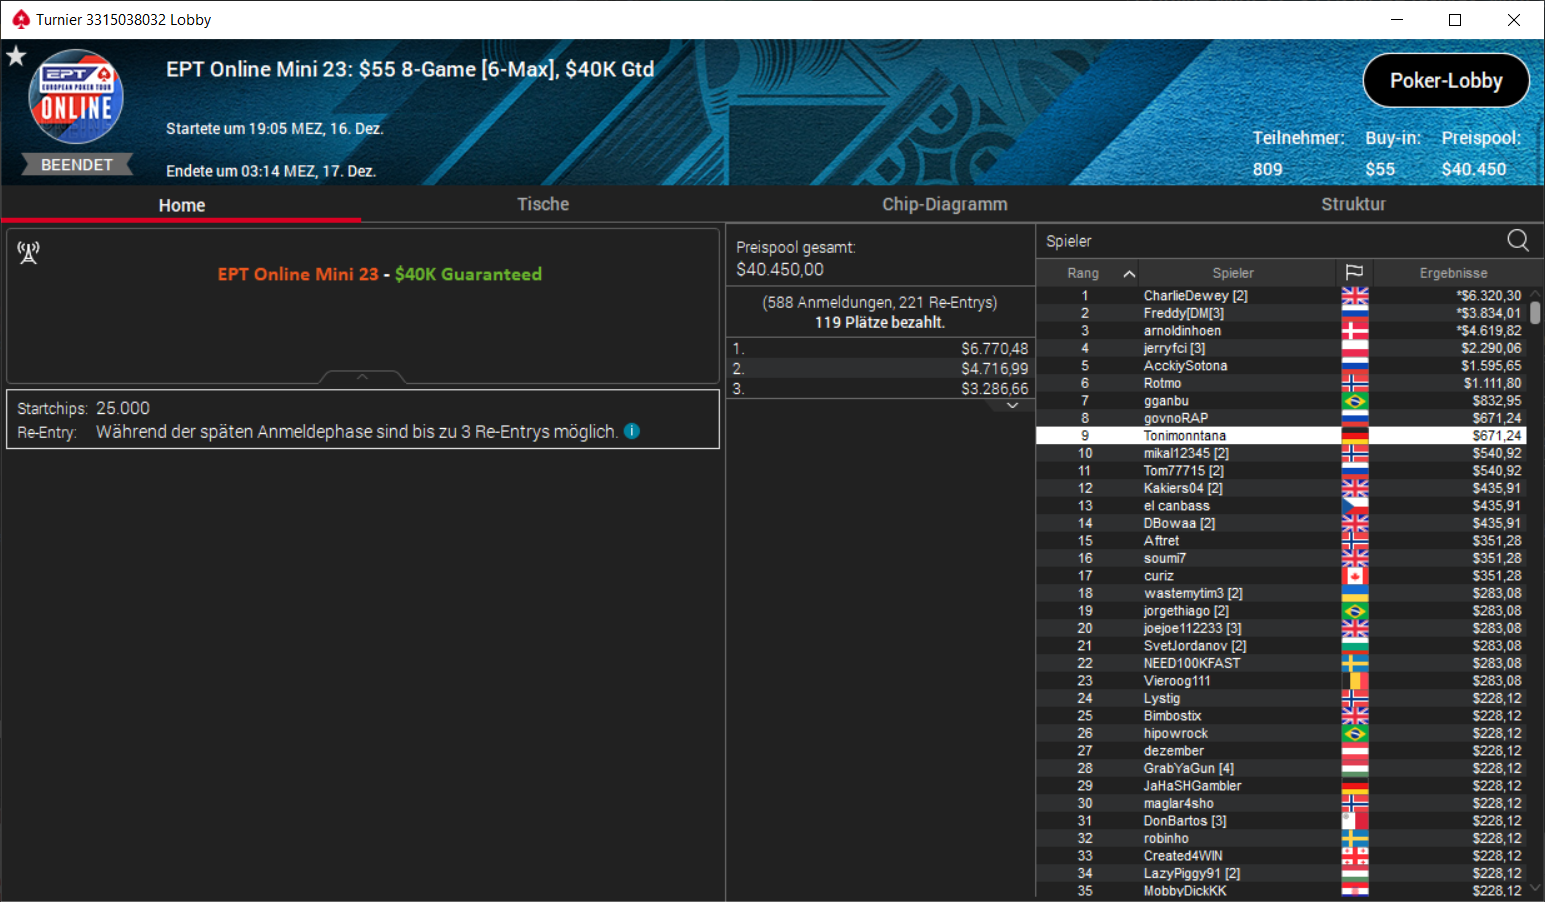Sort by the Ergebnisse column header
This screenshot has width=1545, height=902.
pyautogui.click(x=1453, y=273)
